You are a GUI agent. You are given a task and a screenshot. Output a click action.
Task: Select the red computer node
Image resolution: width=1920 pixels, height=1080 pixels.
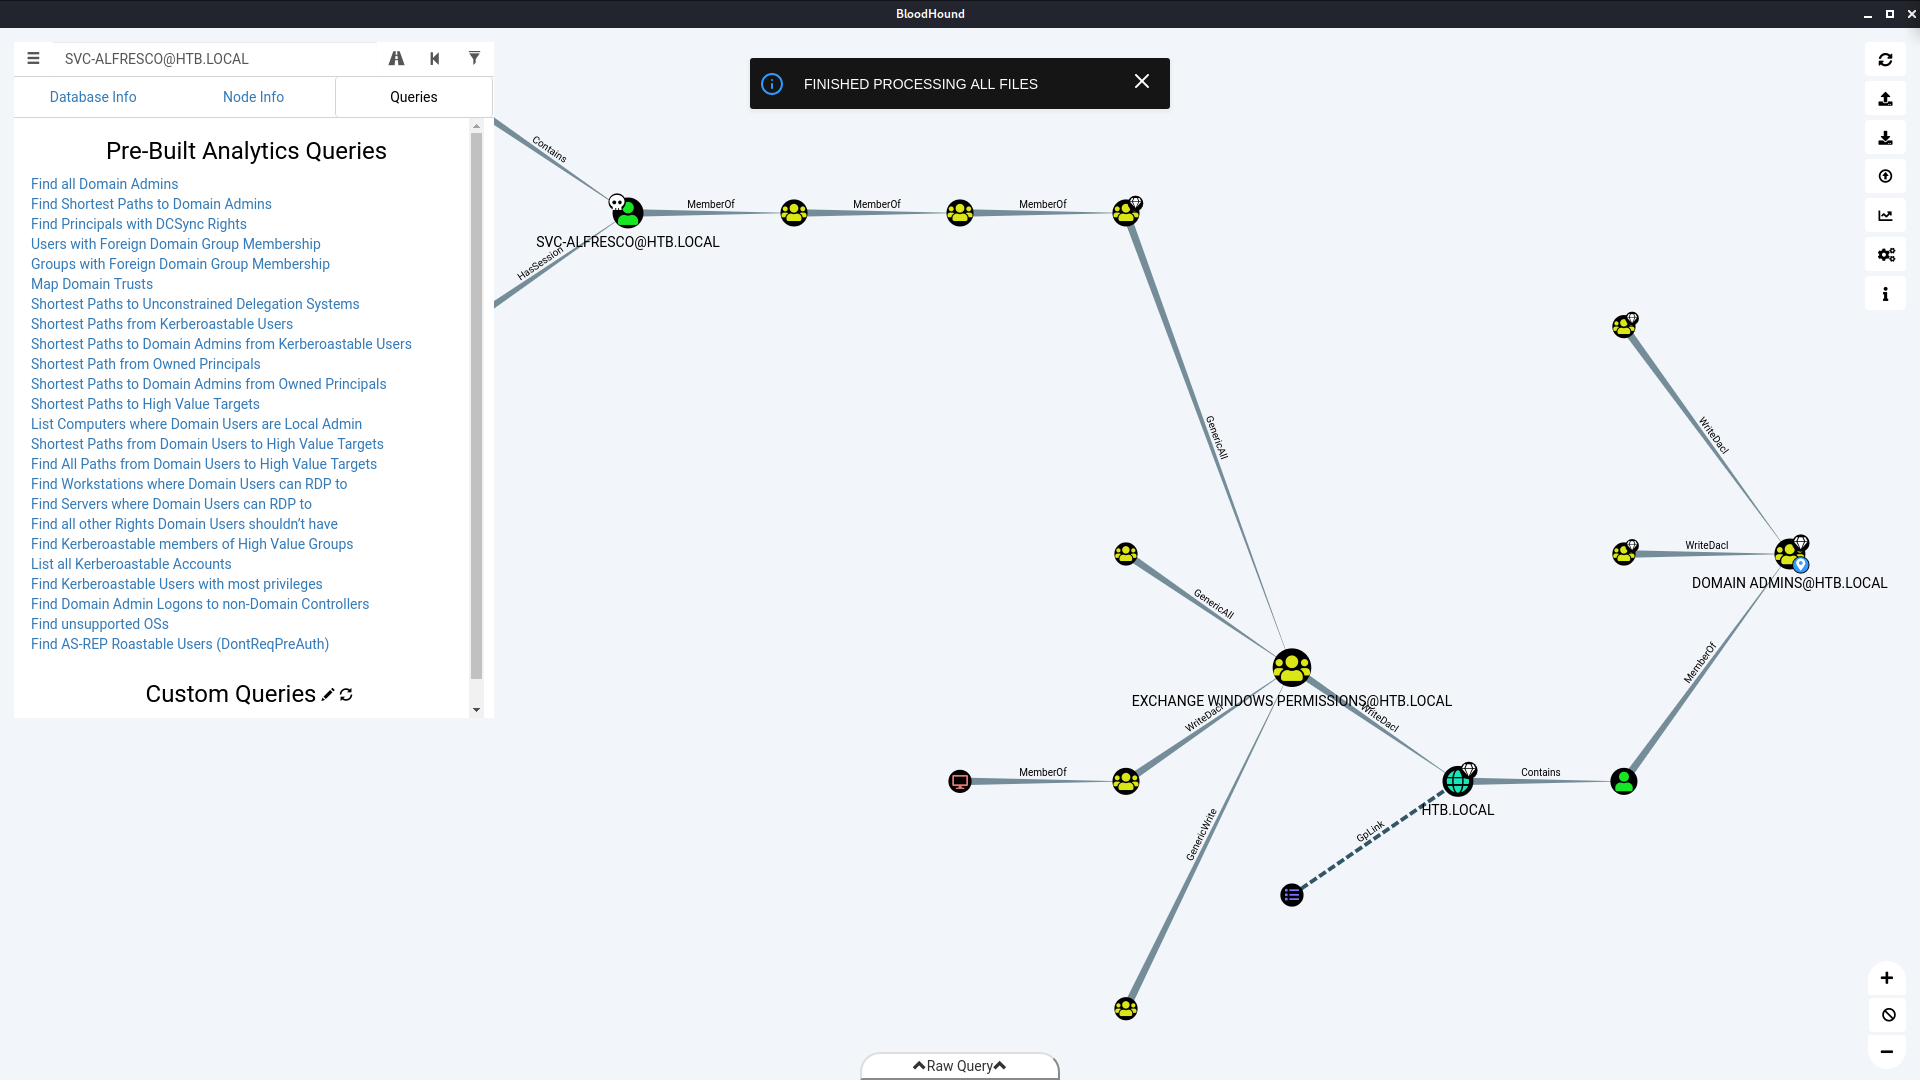960,781
